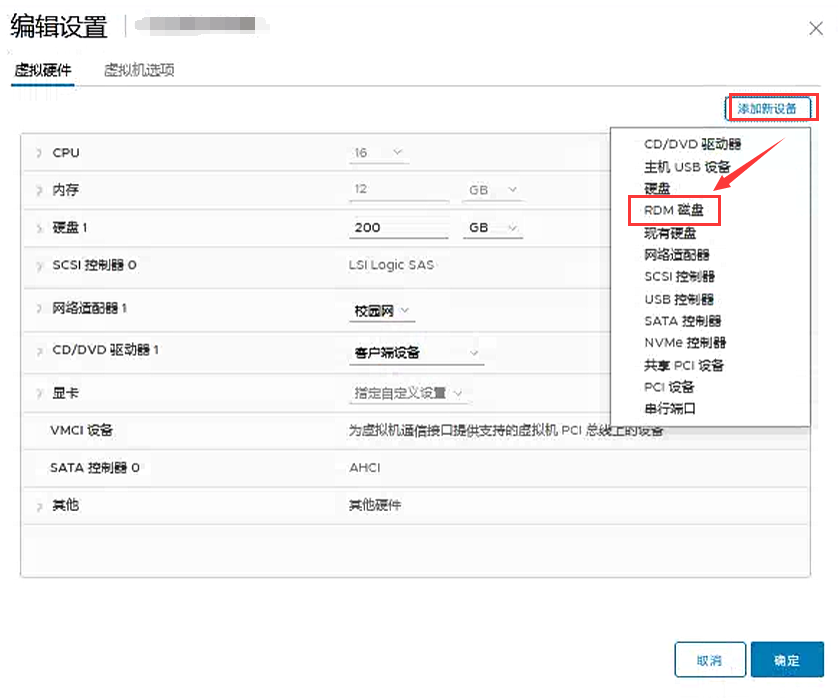Switch to the 虚拟硬件 tab
The height and width of the screenshot is (698, 838).
pos(43,70)
